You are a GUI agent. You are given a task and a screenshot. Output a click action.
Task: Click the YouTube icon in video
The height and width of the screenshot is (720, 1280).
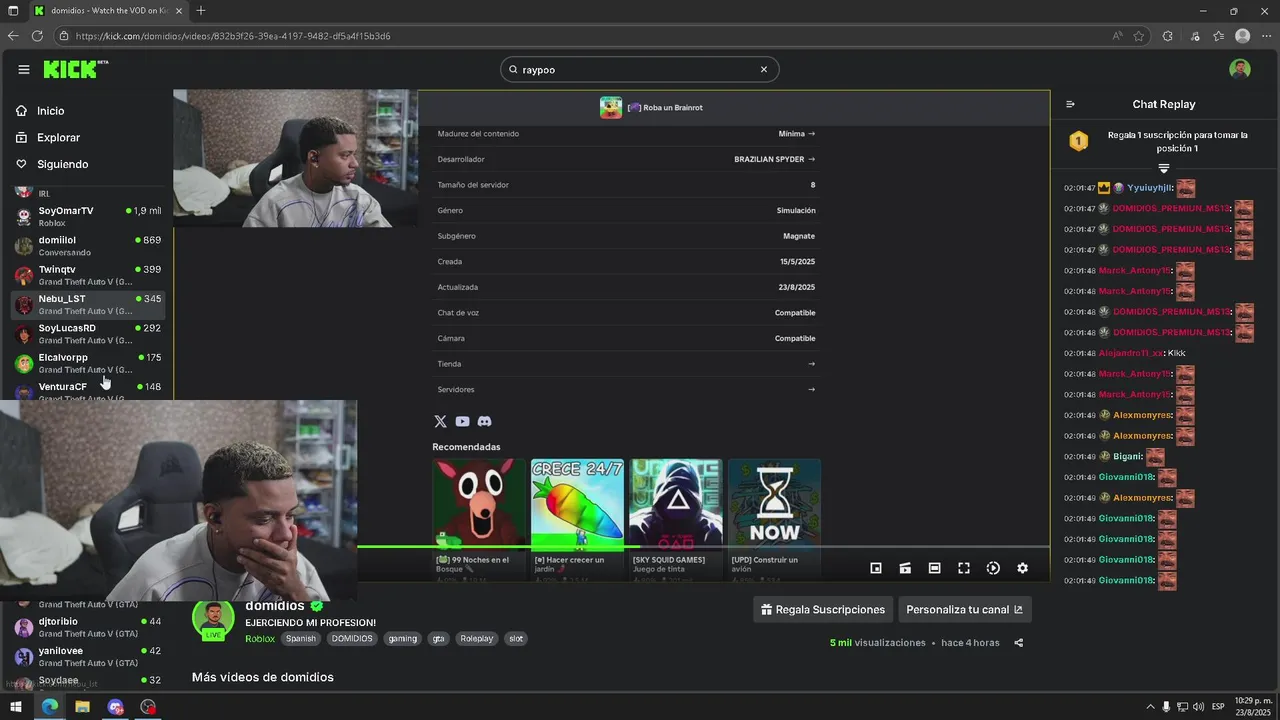coord(462,422)
